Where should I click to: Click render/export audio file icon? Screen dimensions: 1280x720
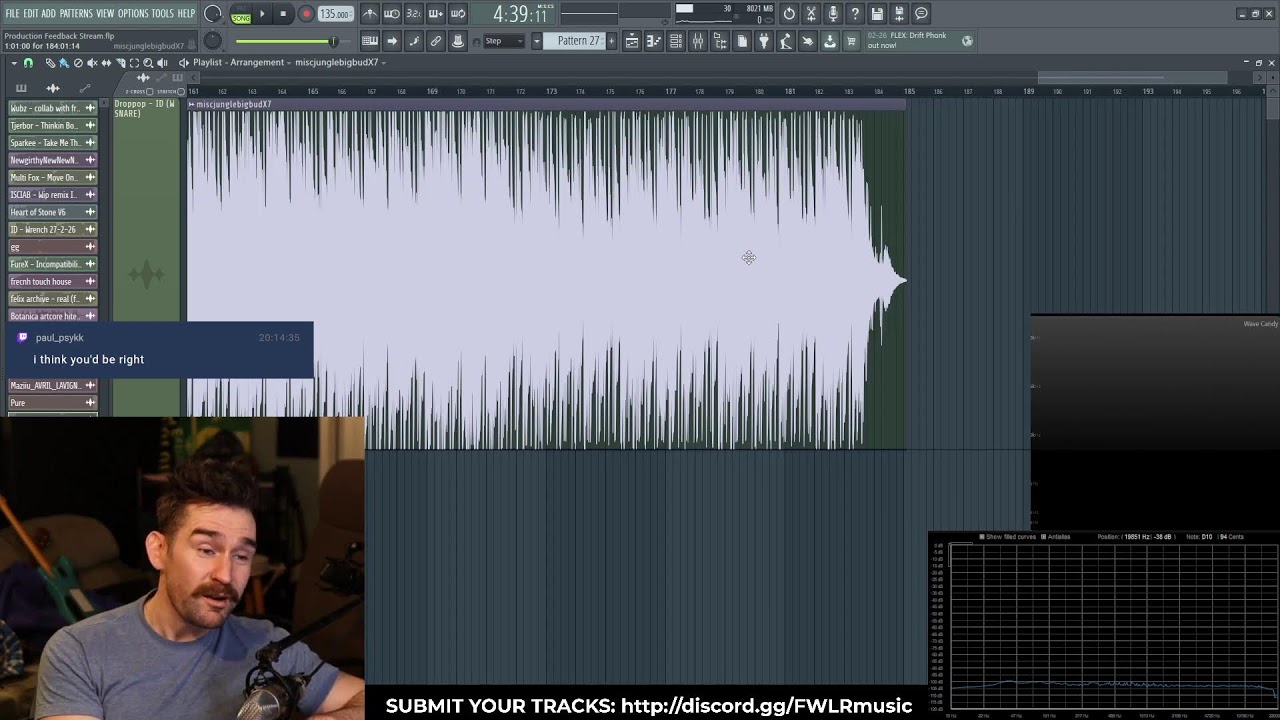coord(899,14)
